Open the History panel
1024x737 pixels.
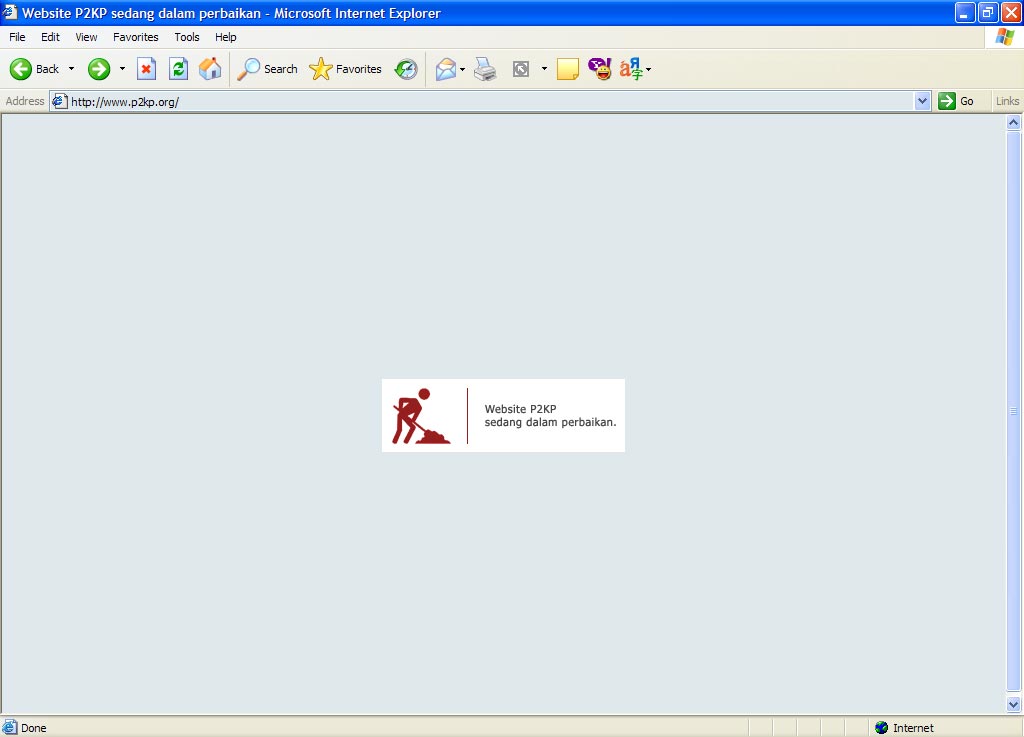tap(406, 69)
